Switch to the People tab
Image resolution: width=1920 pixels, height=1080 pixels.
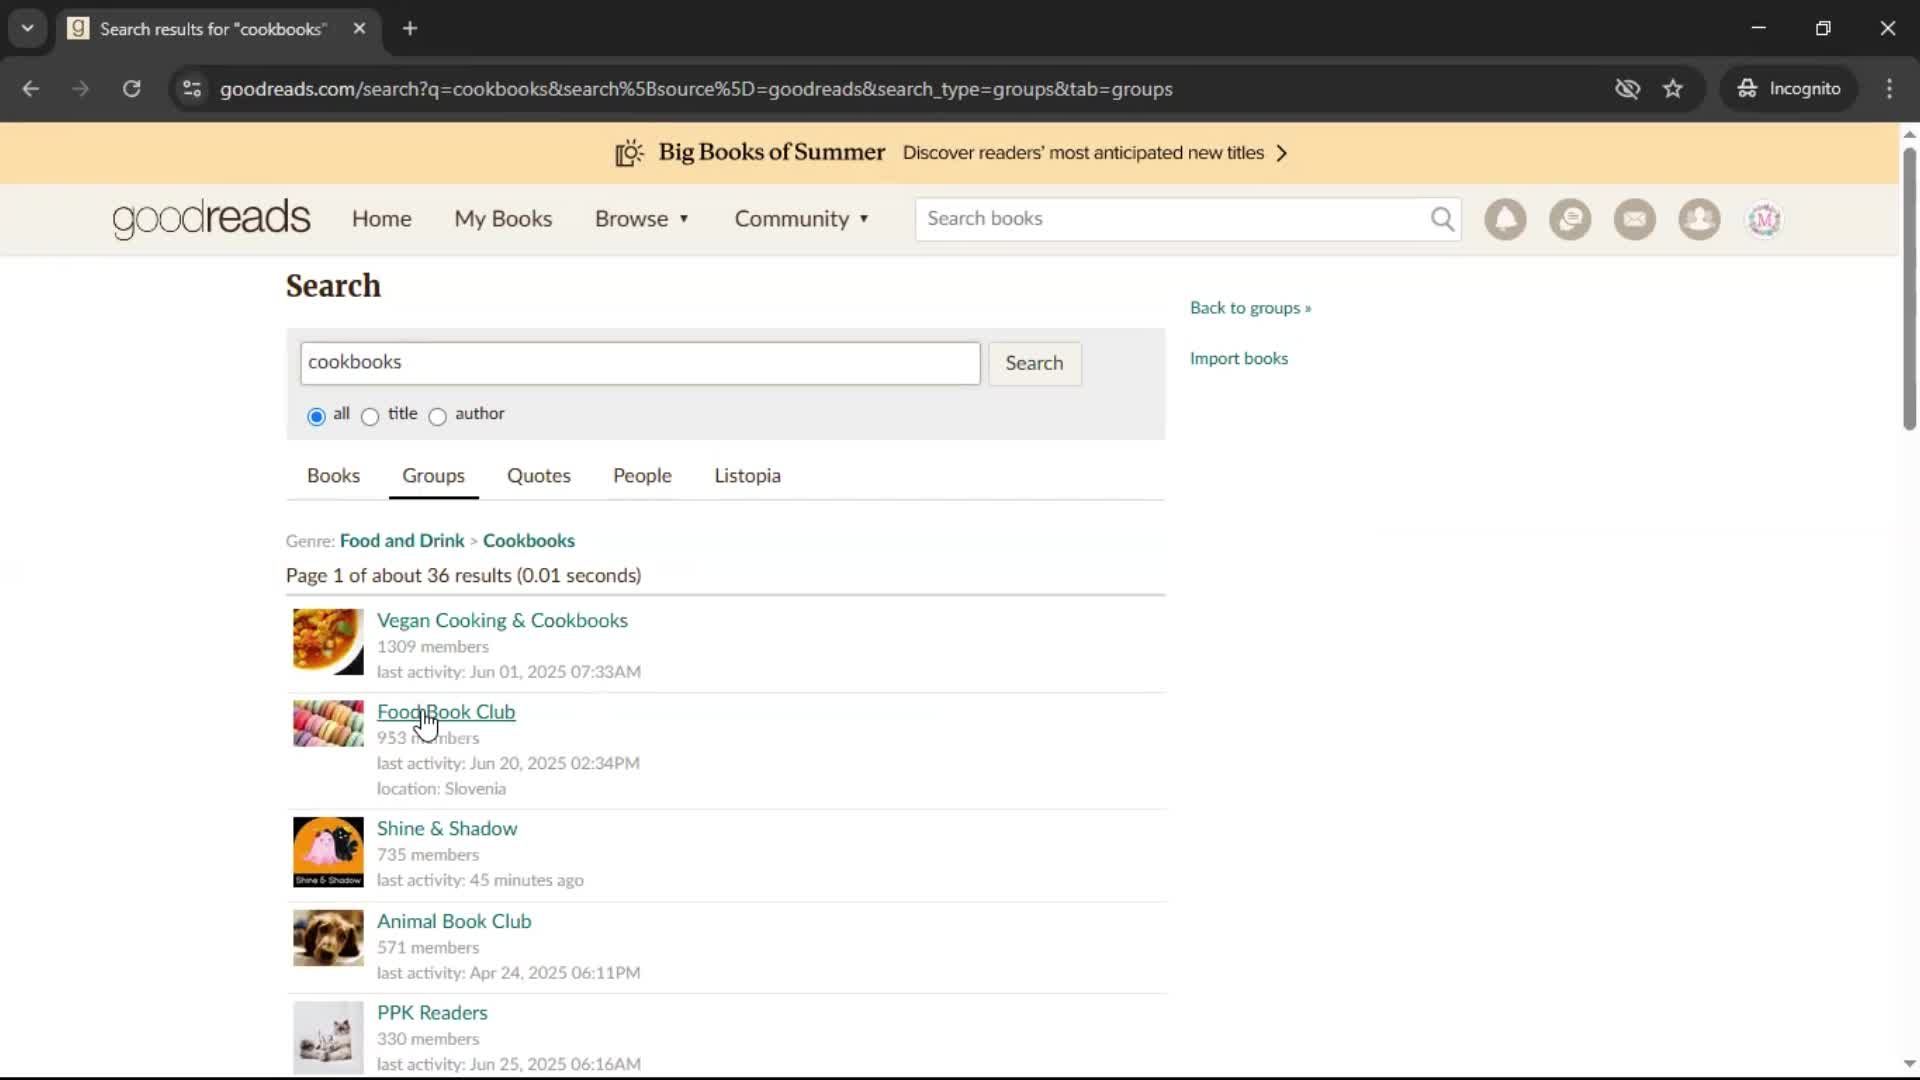(642, 476)
